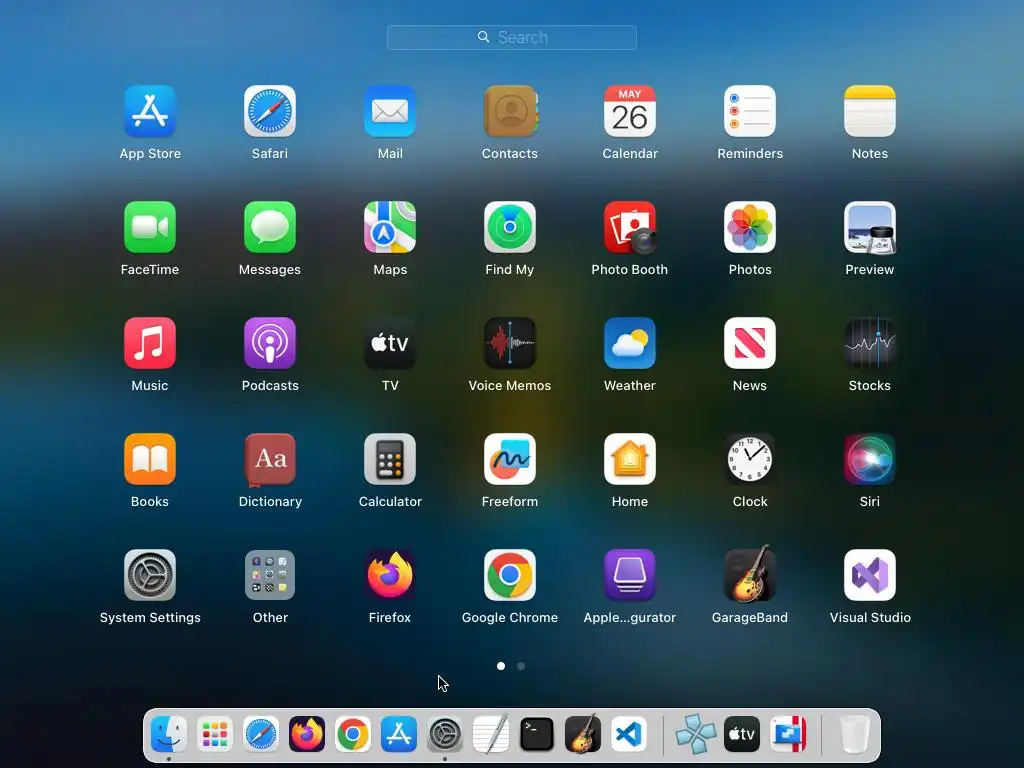The image size is (1024, 768).
Task: Open GarageBand from the Launchpad grid
Action: point(750,574)
